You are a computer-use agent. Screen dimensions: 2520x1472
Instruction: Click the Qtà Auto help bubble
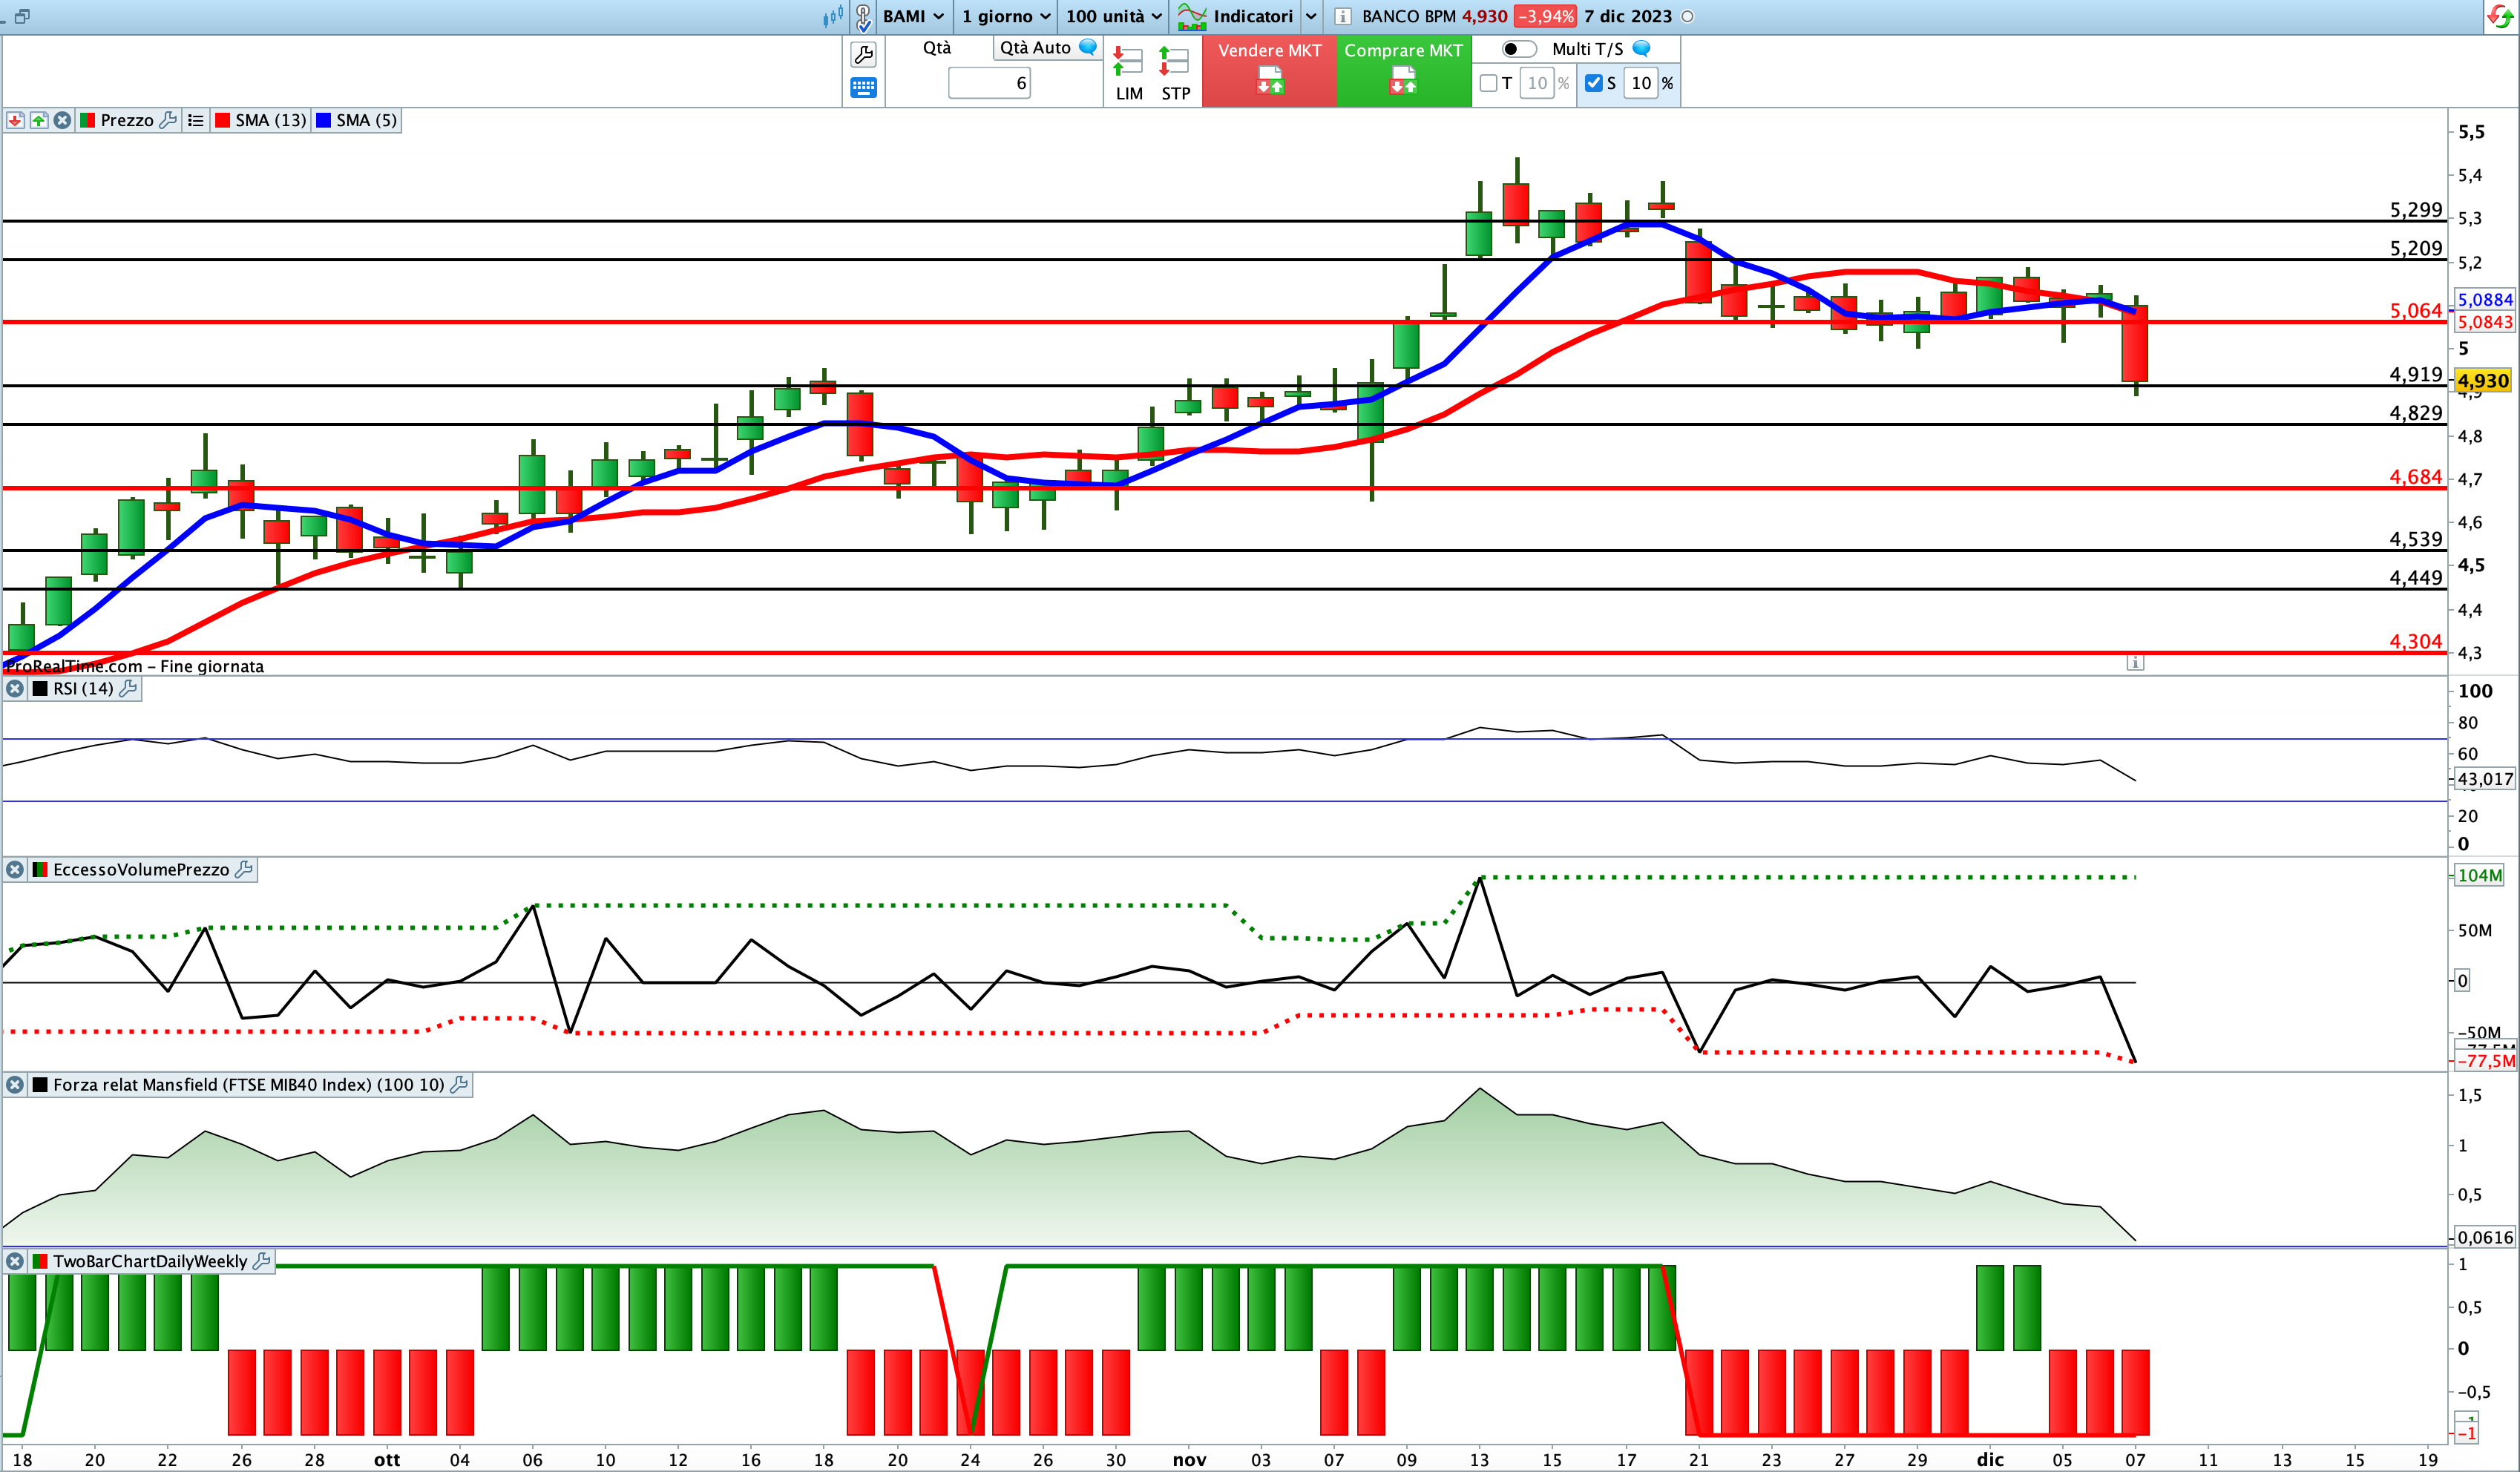[1088, 47]
